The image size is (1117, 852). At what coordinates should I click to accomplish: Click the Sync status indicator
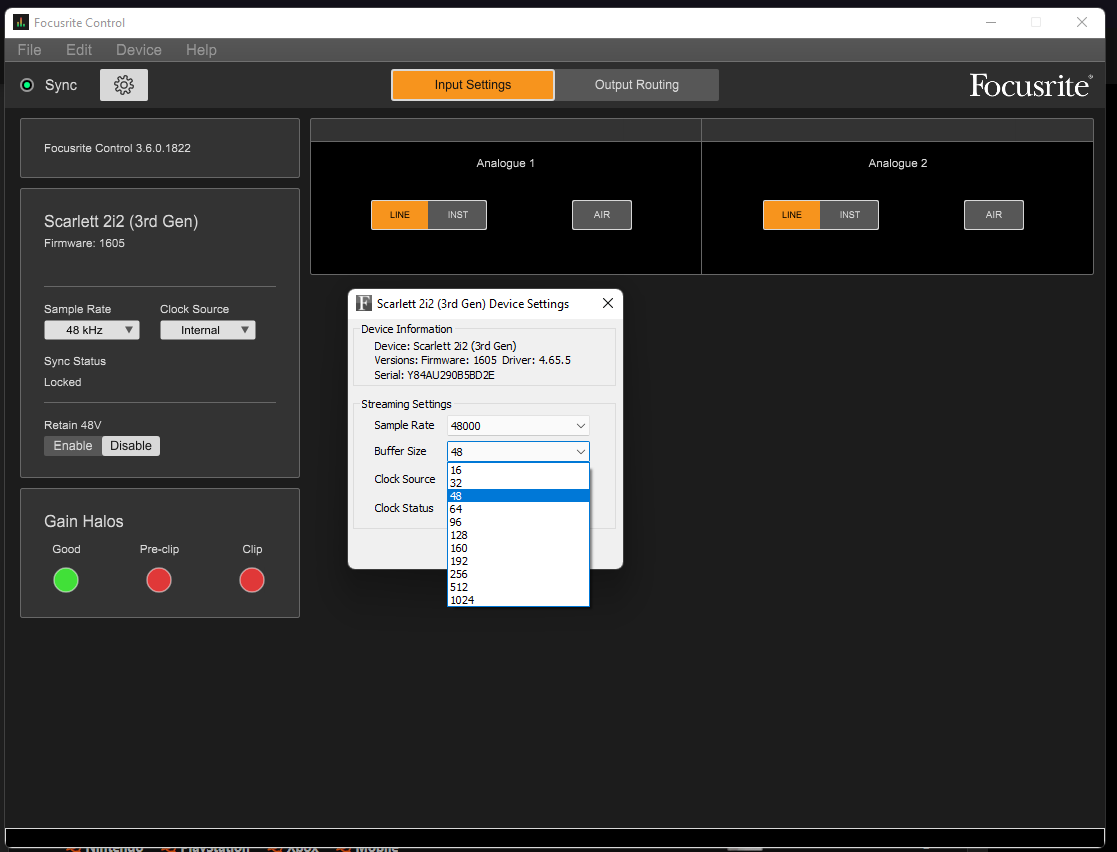[27, 85]
